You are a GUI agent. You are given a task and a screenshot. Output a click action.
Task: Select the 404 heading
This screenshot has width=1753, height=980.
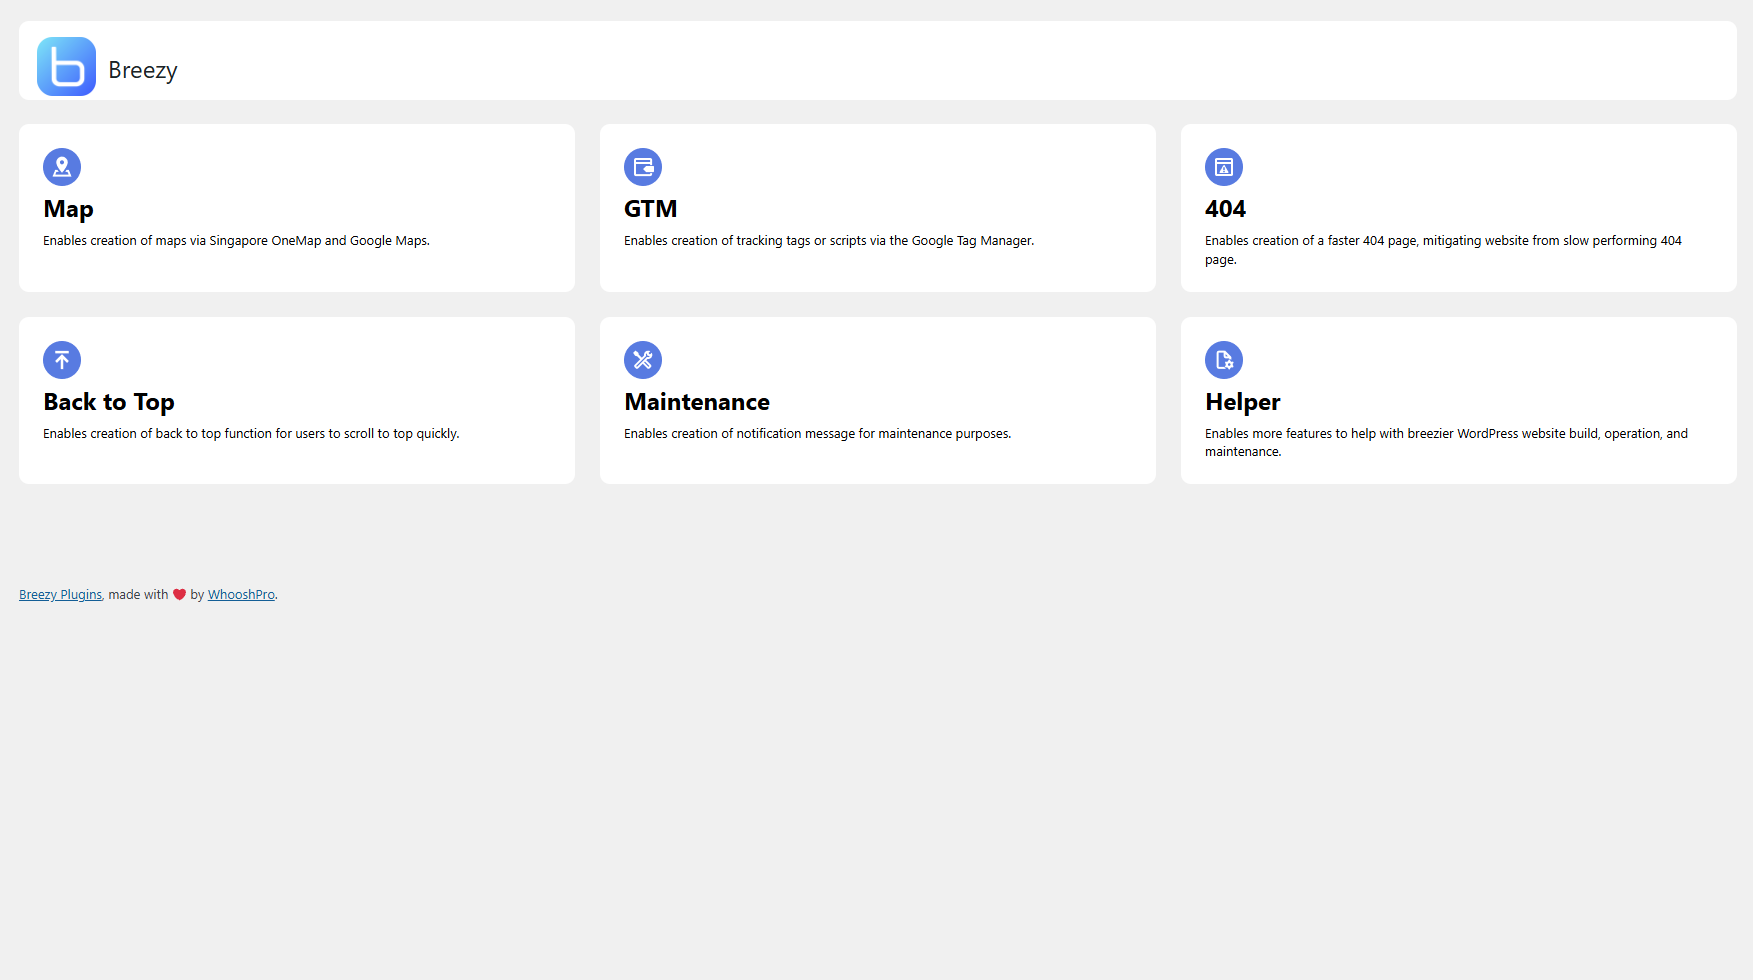click(x=1225, y=209)
